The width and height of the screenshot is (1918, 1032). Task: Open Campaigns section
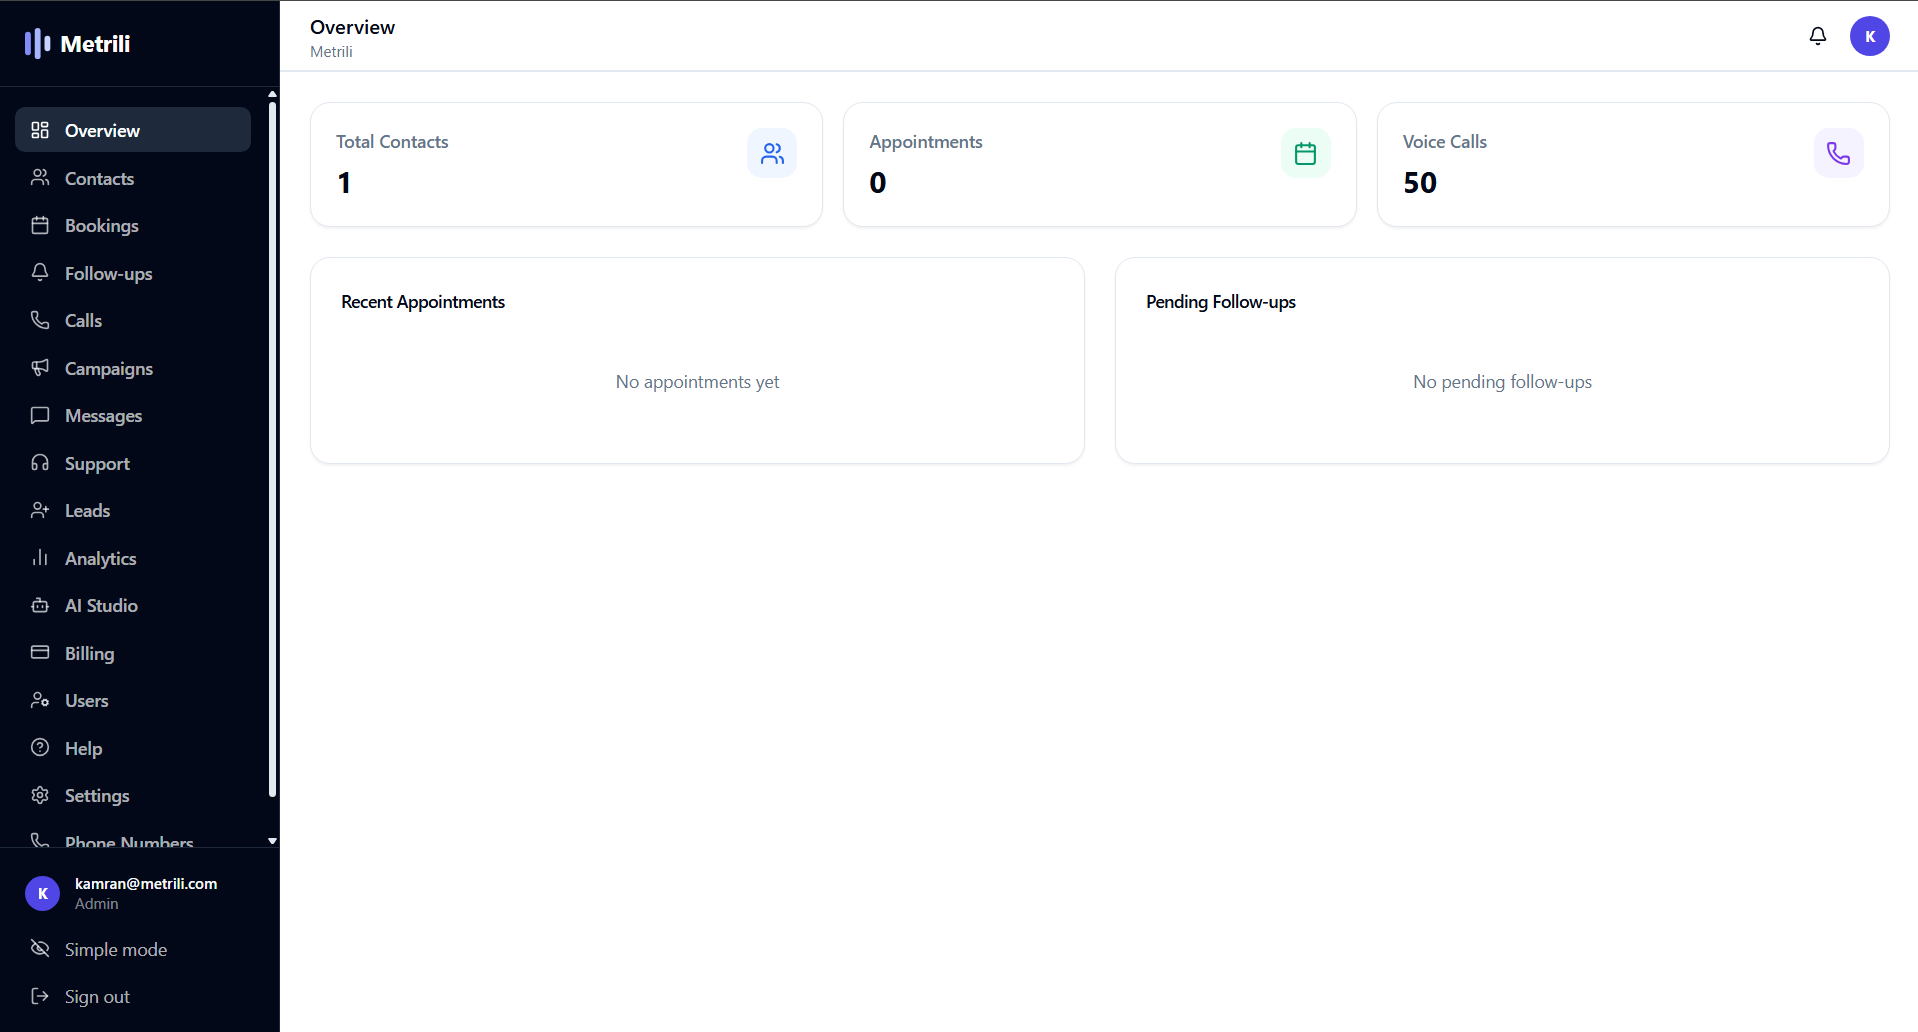click(133, 368)
